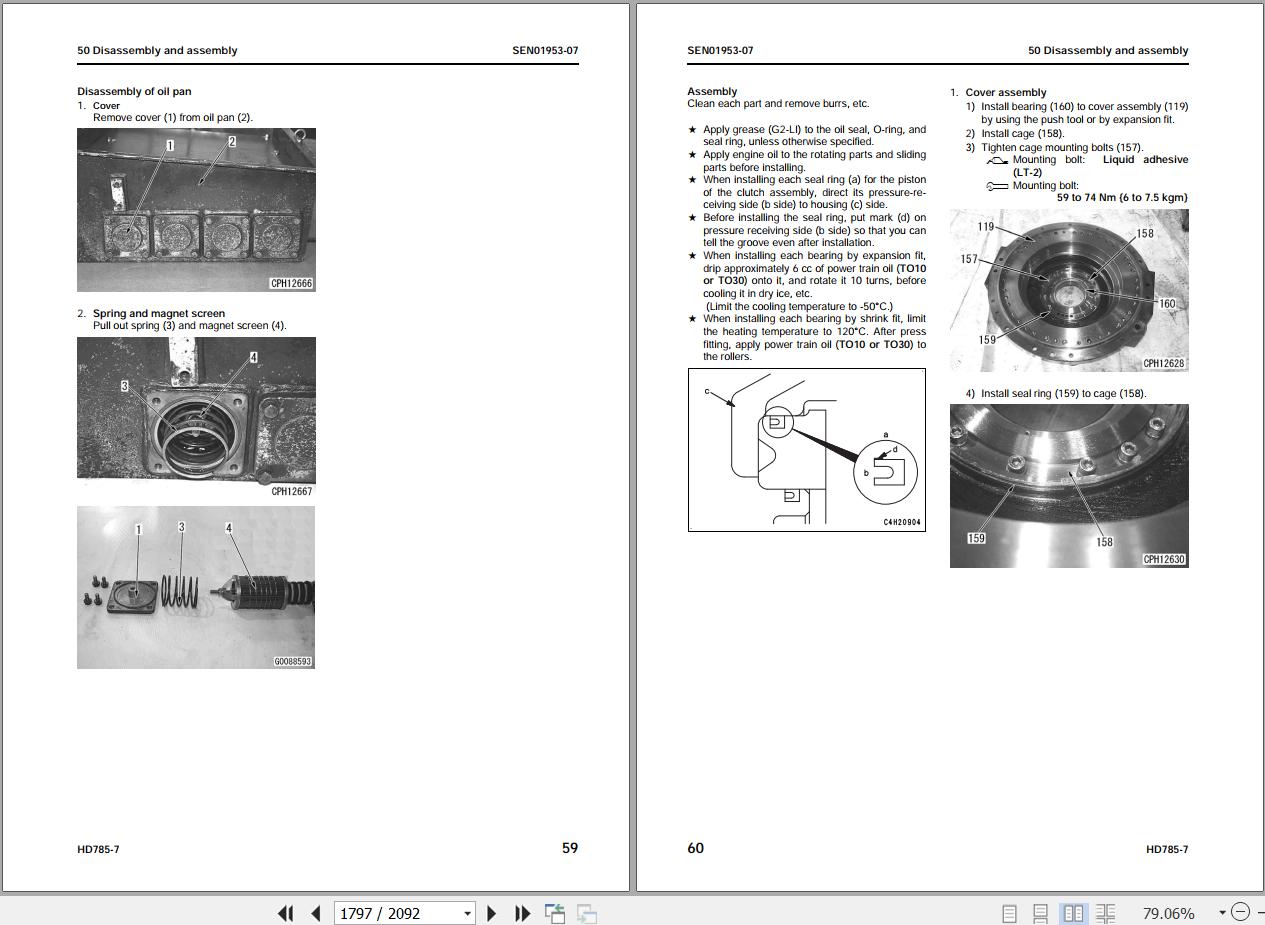Click the 'Cover assembly' step heading
Screen dimensions: 1265x925
click(x=1006, y=92)
